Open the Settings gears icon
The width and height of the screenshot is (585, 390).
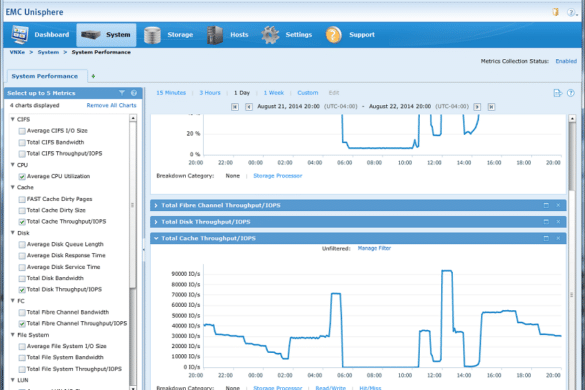(270, 35)
